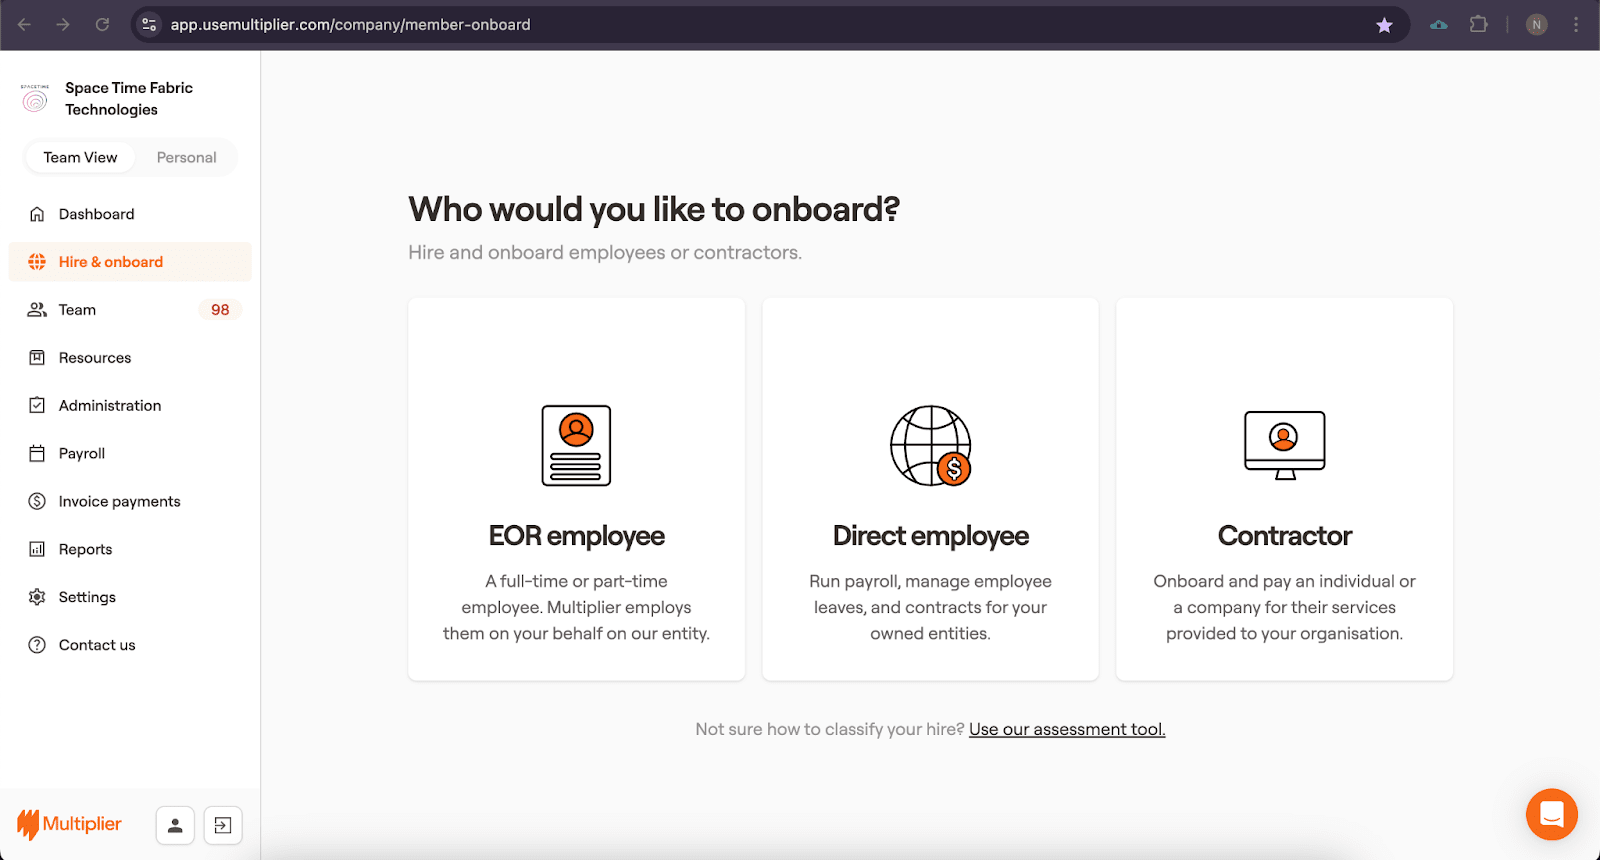The width and height of the screenshot is (1600, 860).
Task: Open Dashboard in the sidebar
Action: [x=130, y=214]
